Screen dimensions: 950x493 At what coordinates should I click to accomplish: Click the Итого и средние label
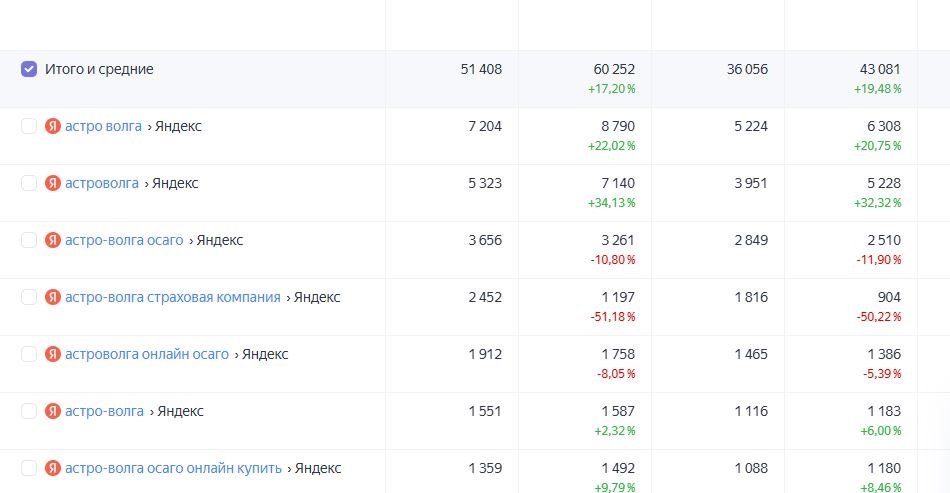(99, 69)
